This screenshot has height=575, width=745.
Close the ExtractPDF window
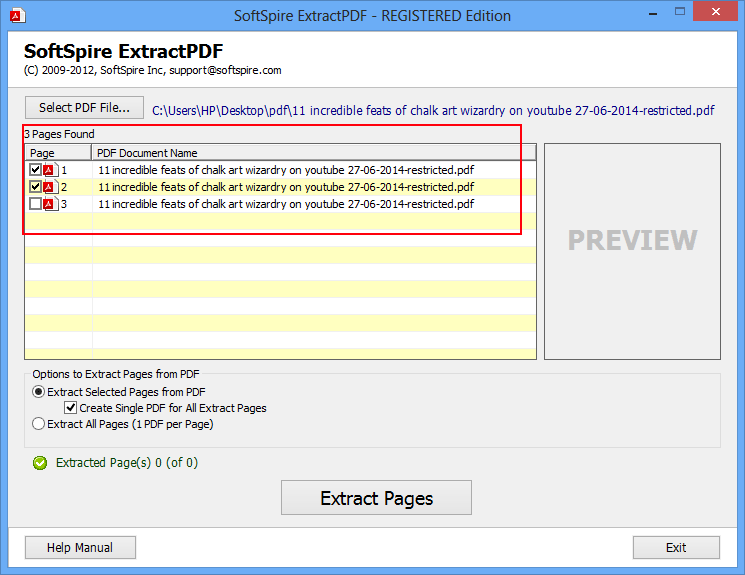pos(716,12)
